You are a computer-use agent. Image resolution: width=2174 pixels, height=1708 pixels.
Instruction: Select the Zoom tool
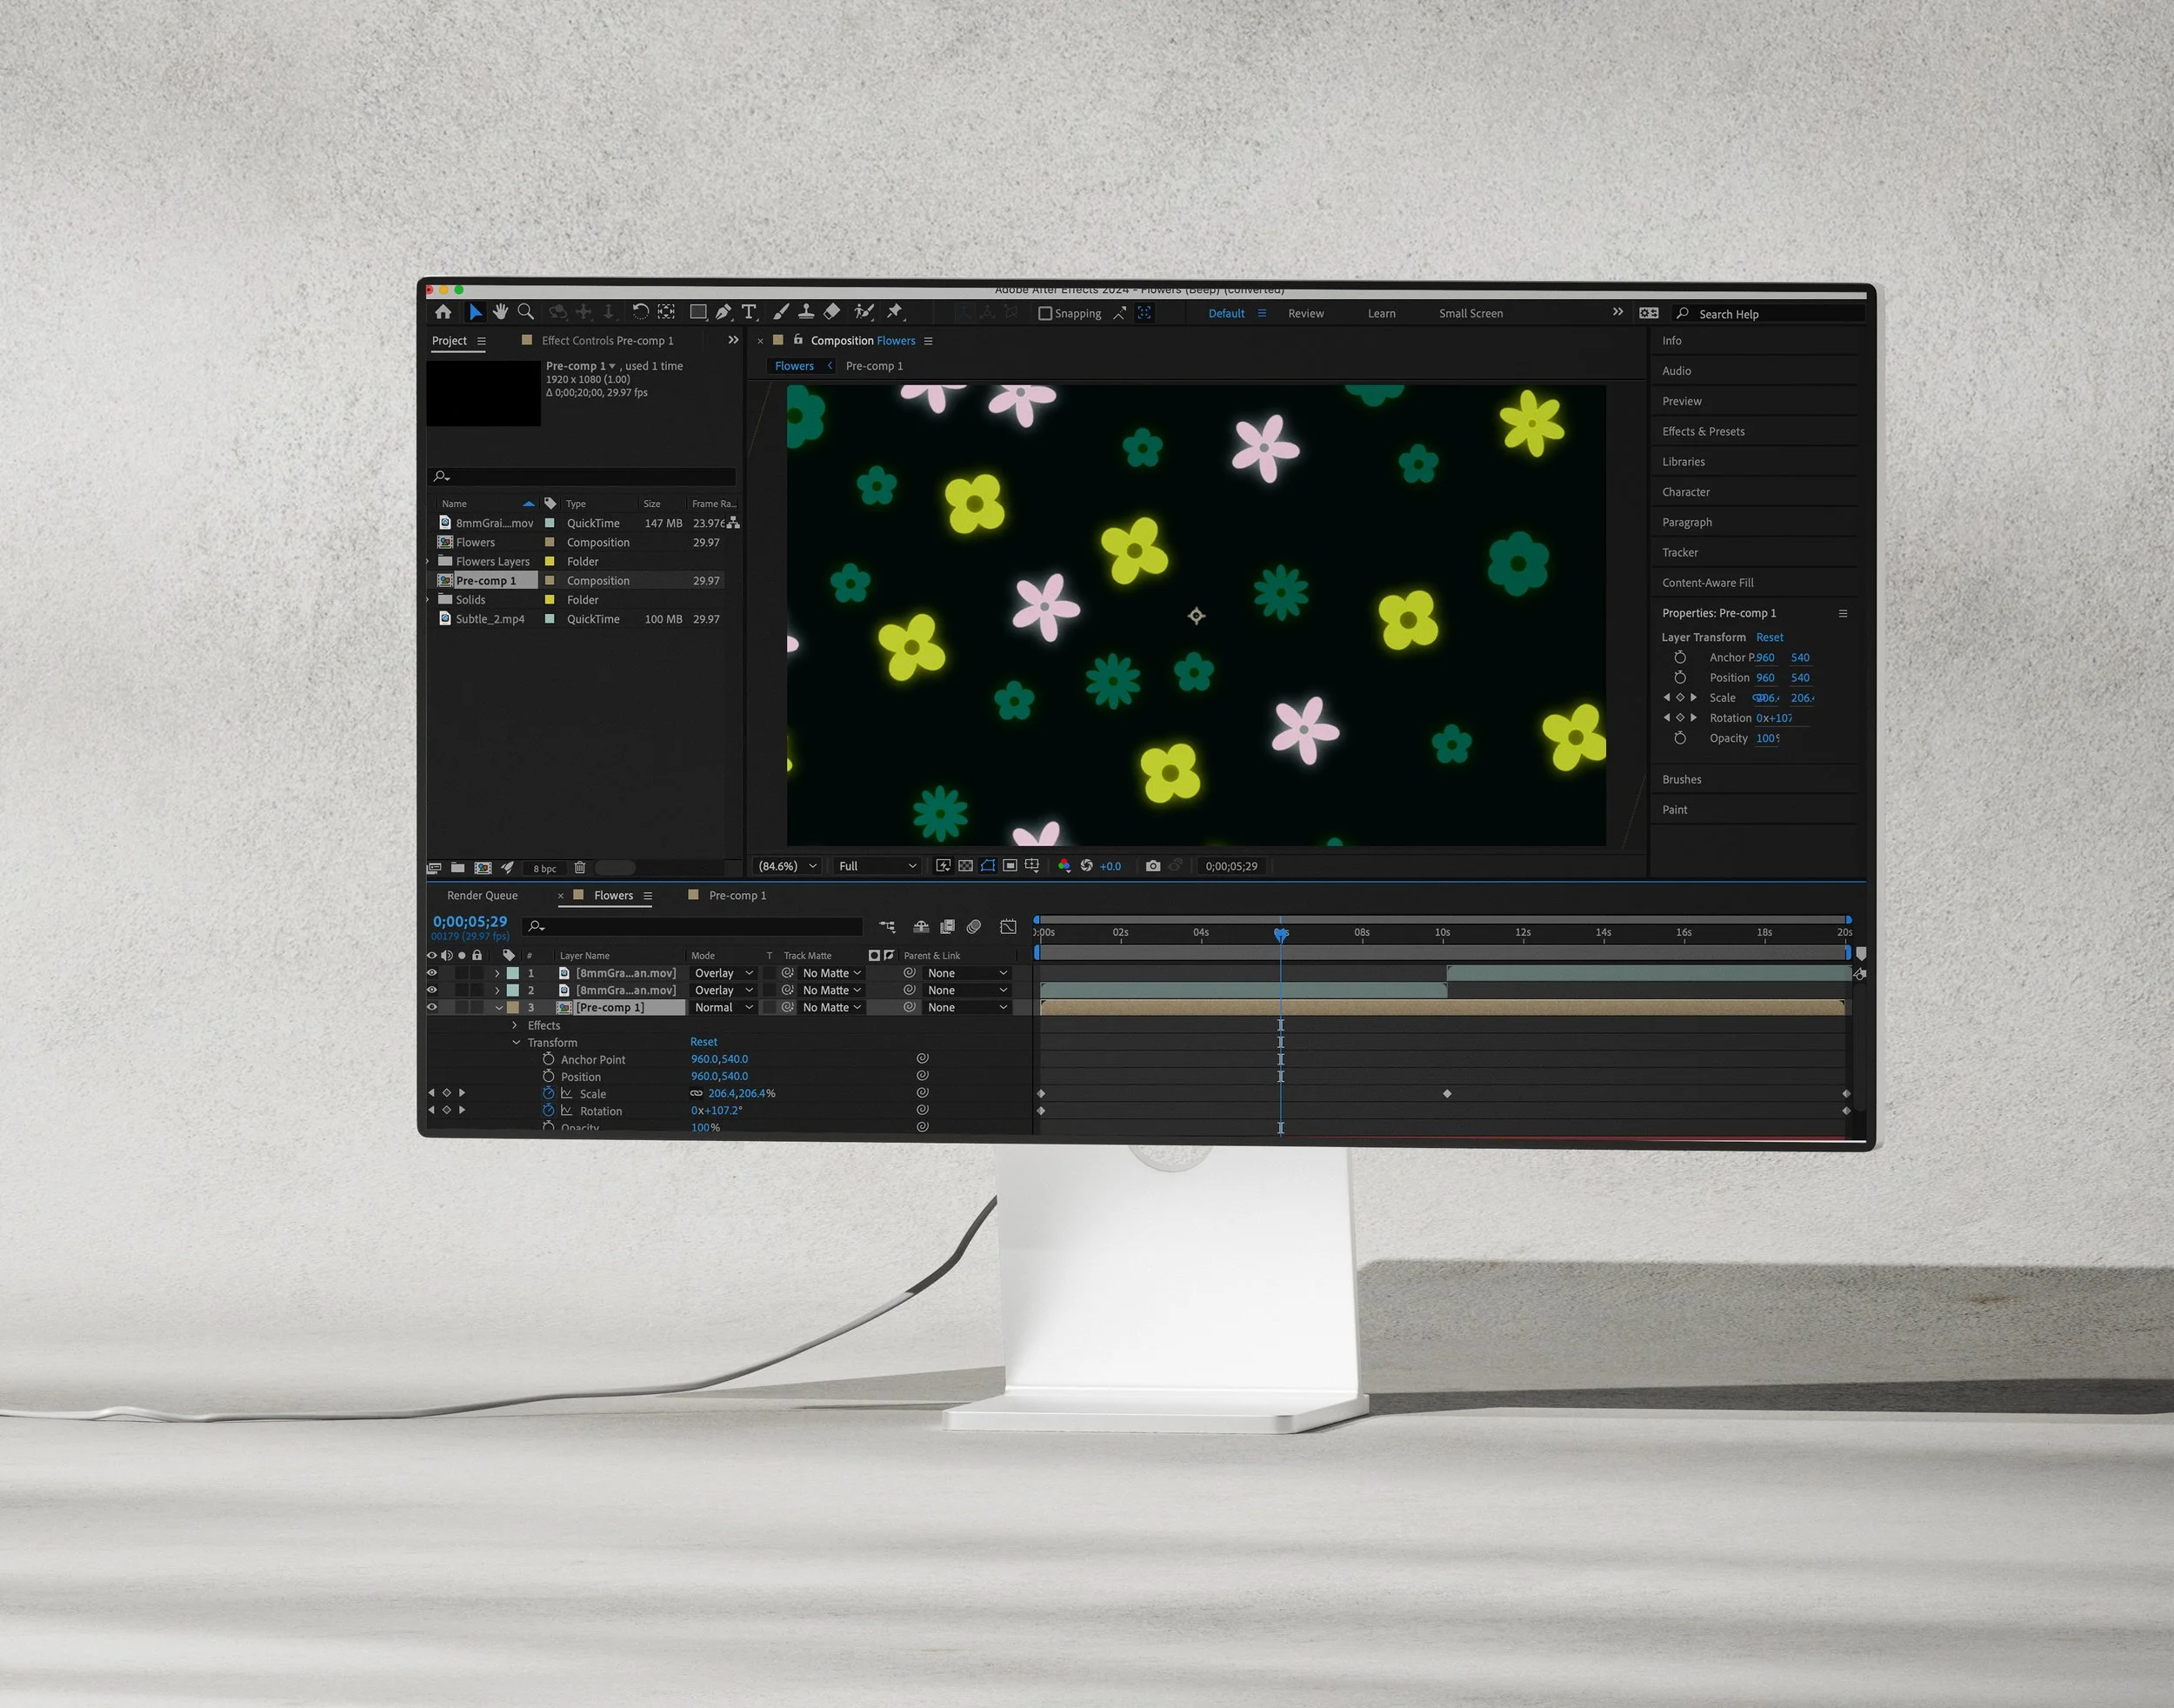[x=526, y=312]
